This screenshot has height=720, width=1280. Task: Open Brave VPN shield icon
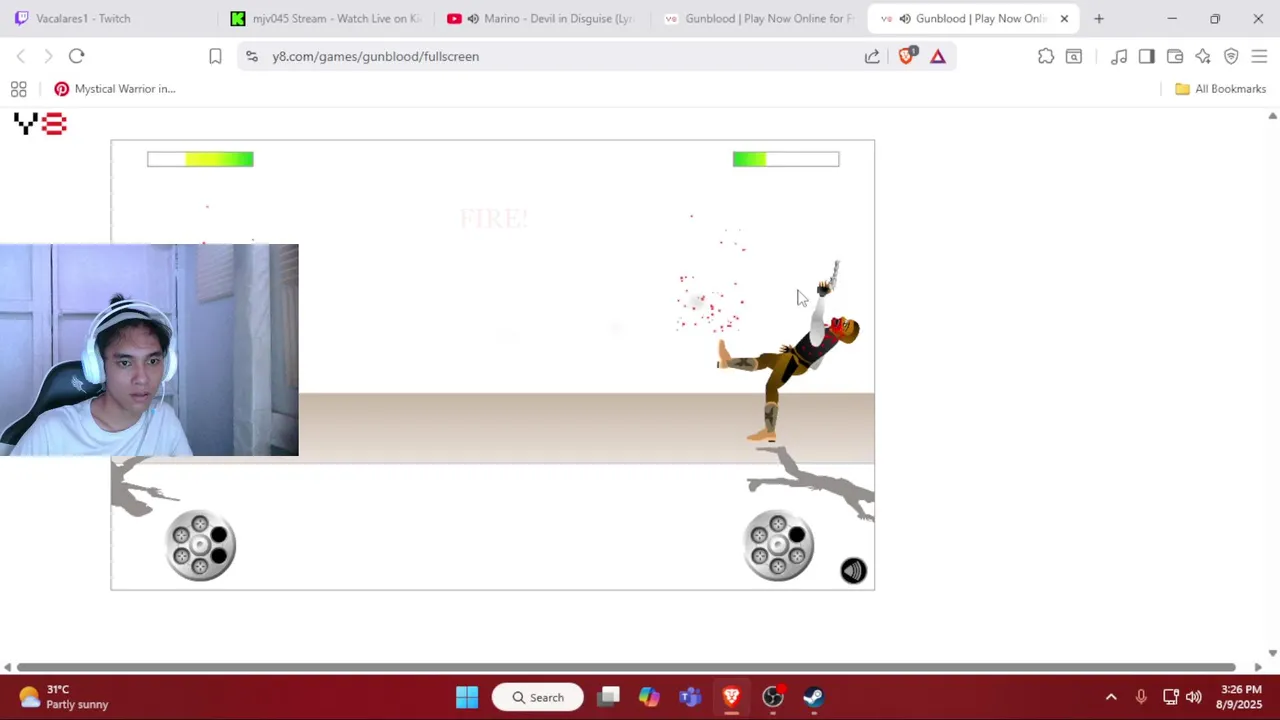(x=1231, y=56)
